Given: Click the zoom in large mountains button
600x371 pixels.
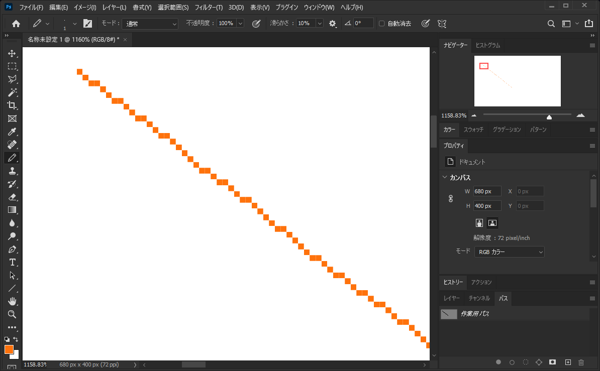Looking at the screenshot, I should pos(580,115).
